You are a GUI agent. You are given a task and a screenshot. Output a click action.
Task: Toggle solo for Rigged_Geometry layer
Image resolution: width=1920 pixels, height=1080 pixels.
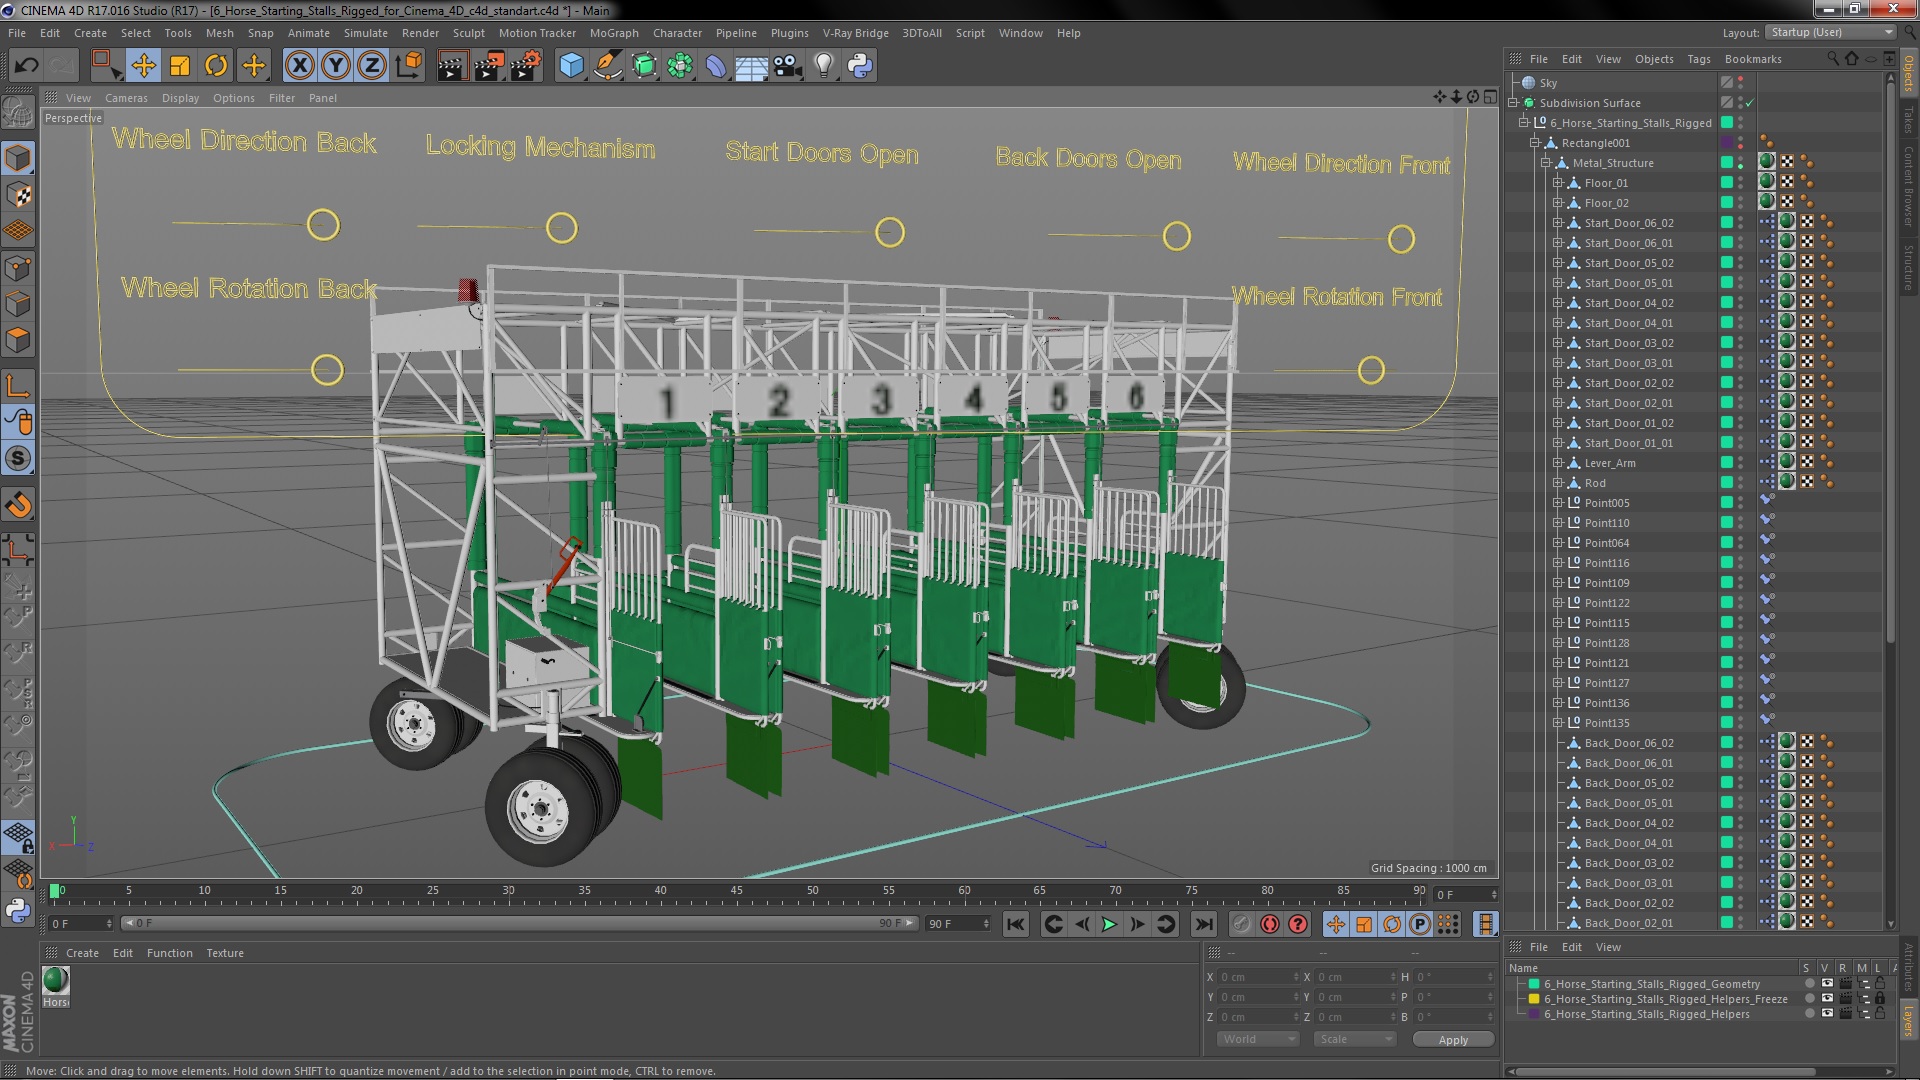(x=1809, y=984)
